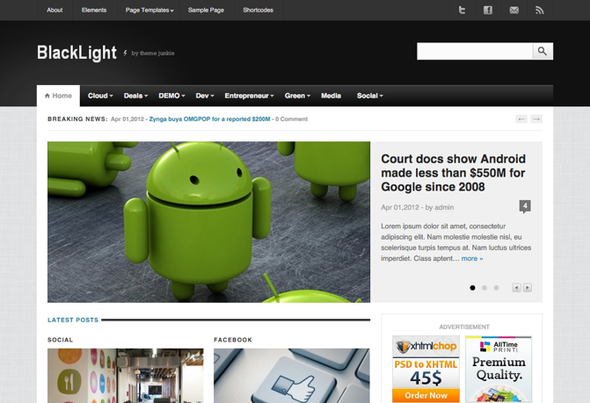Open the About page link
Screen dimensions: 590x403
pyautogui.click(x=55, y=10)
